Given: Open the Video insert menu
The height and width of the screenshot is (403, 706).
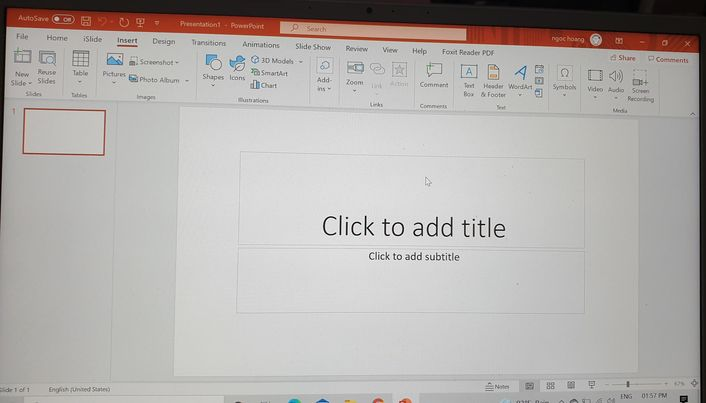Looking at the screenshot, I should pyautogui.click(x=595, y=82).
